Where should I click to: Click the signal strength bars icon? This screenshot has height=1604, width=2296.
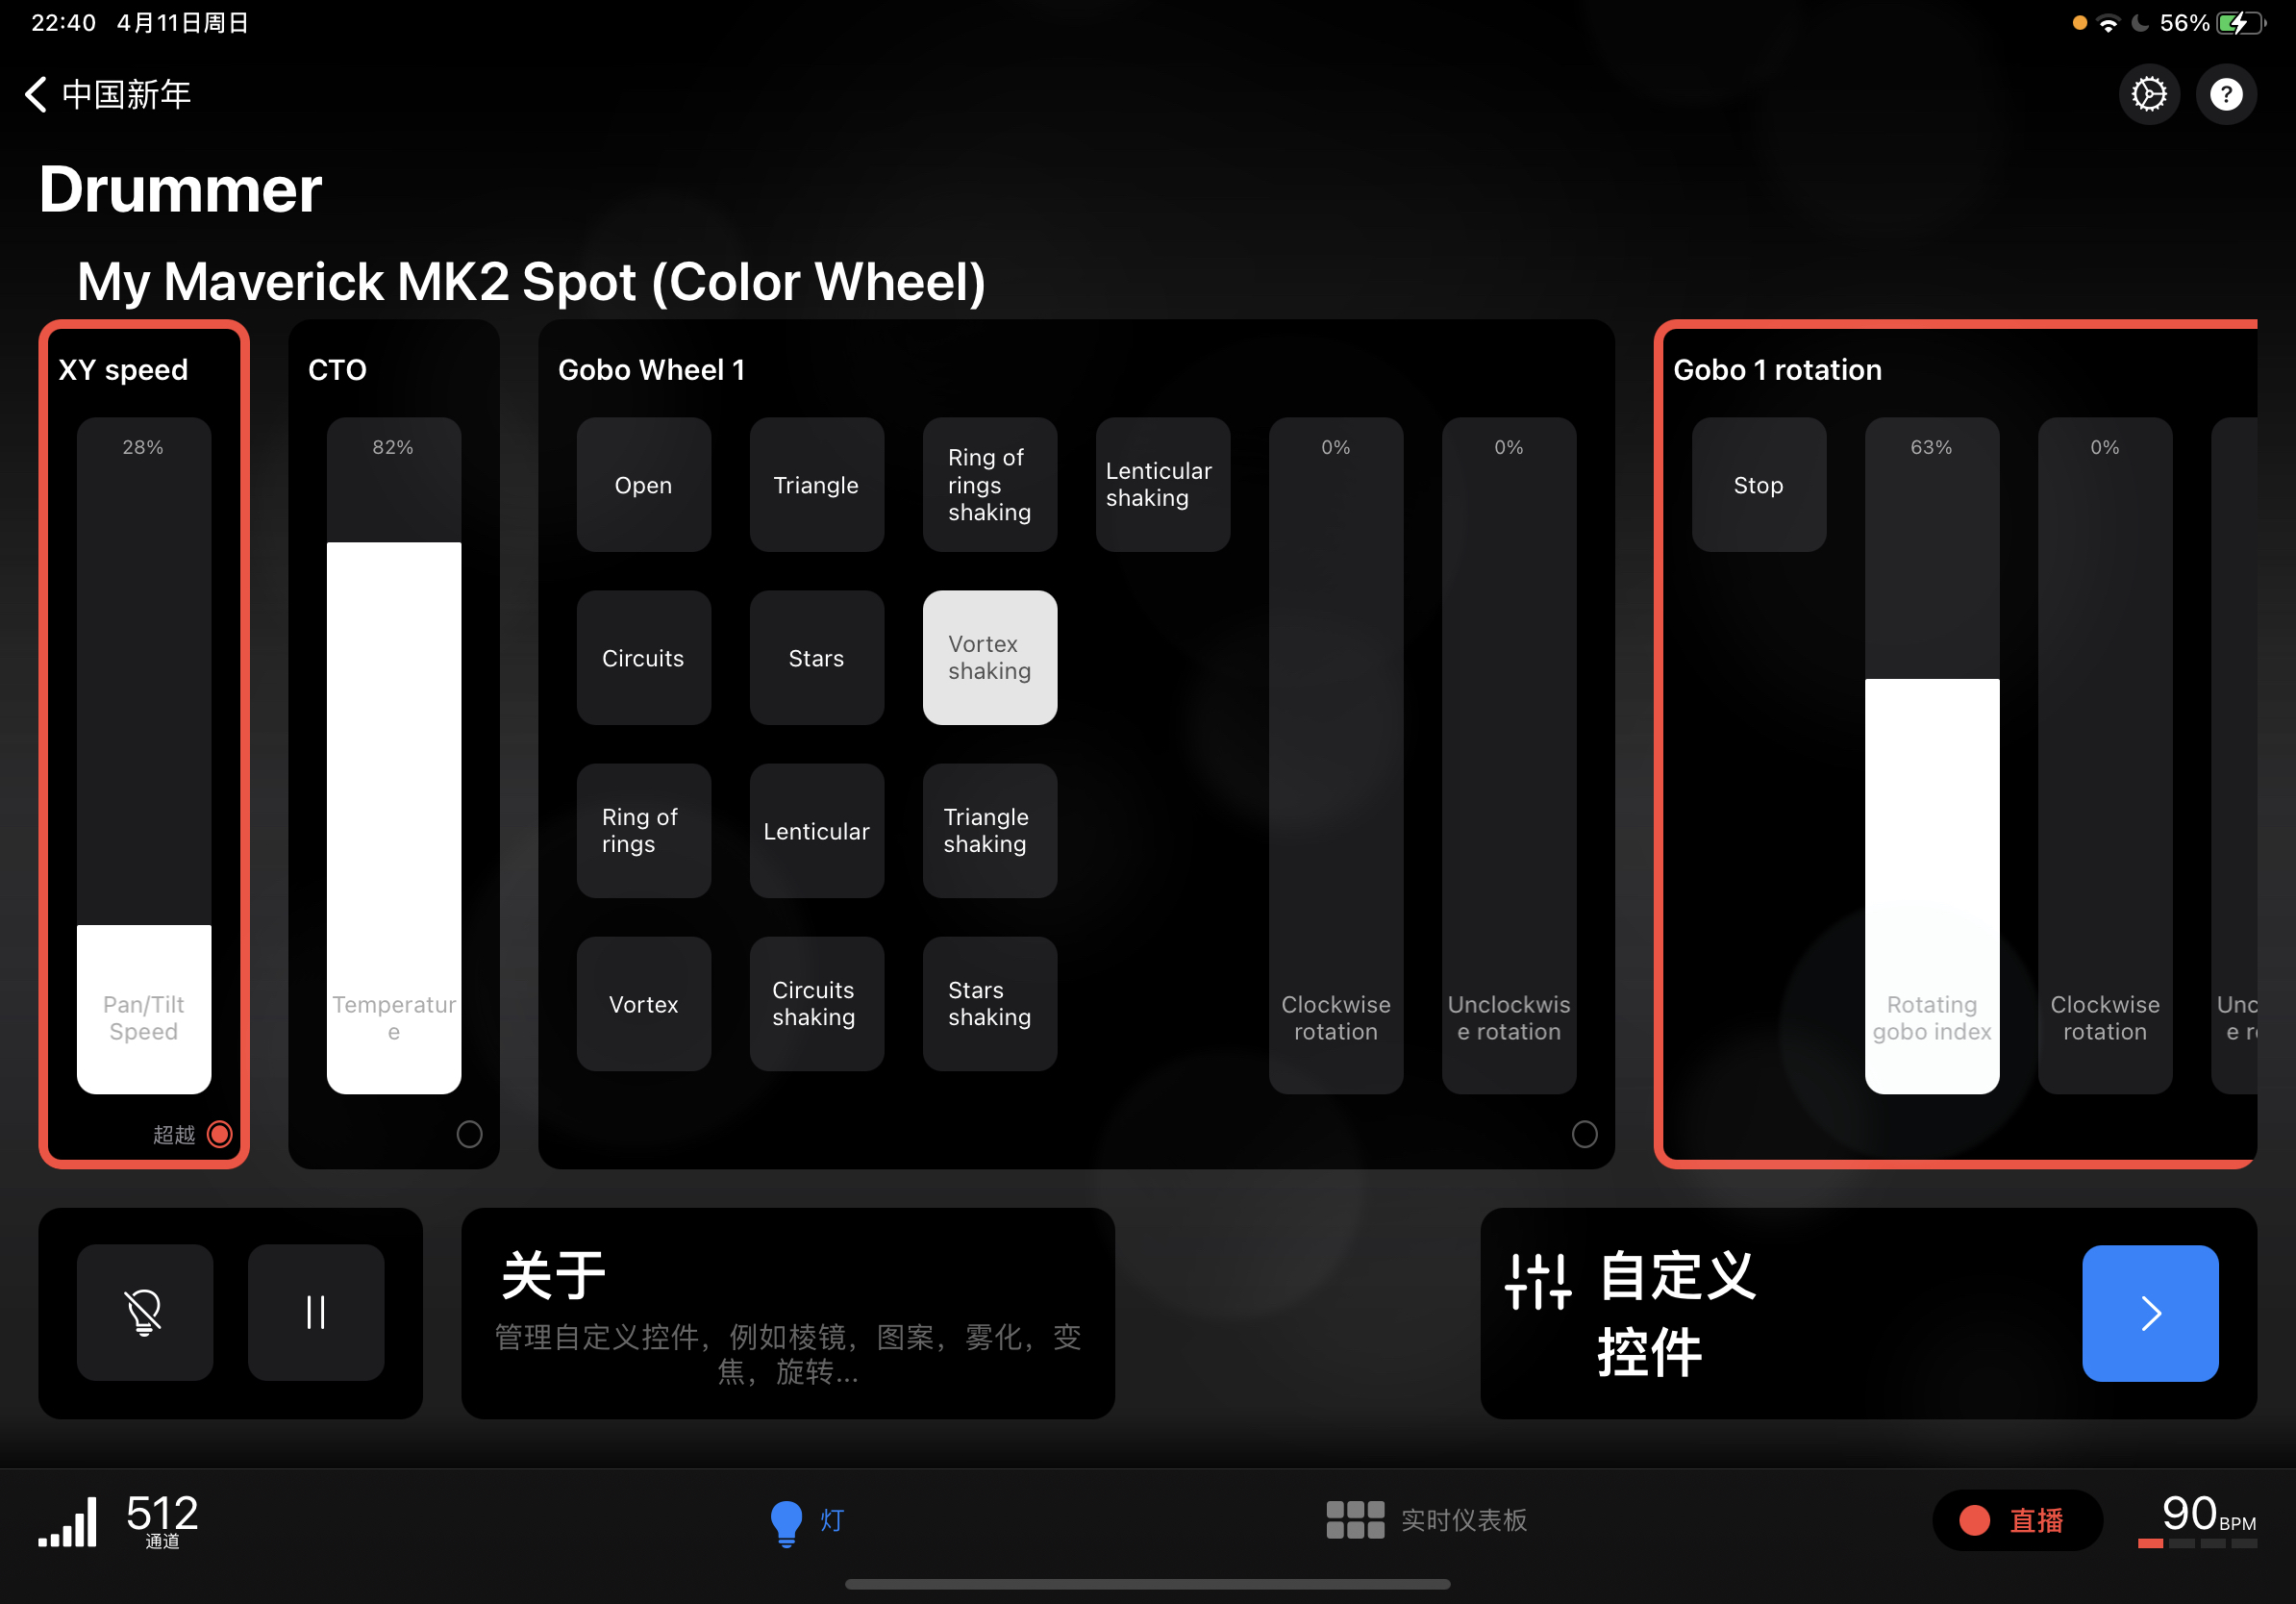(x=69, y=1520)
